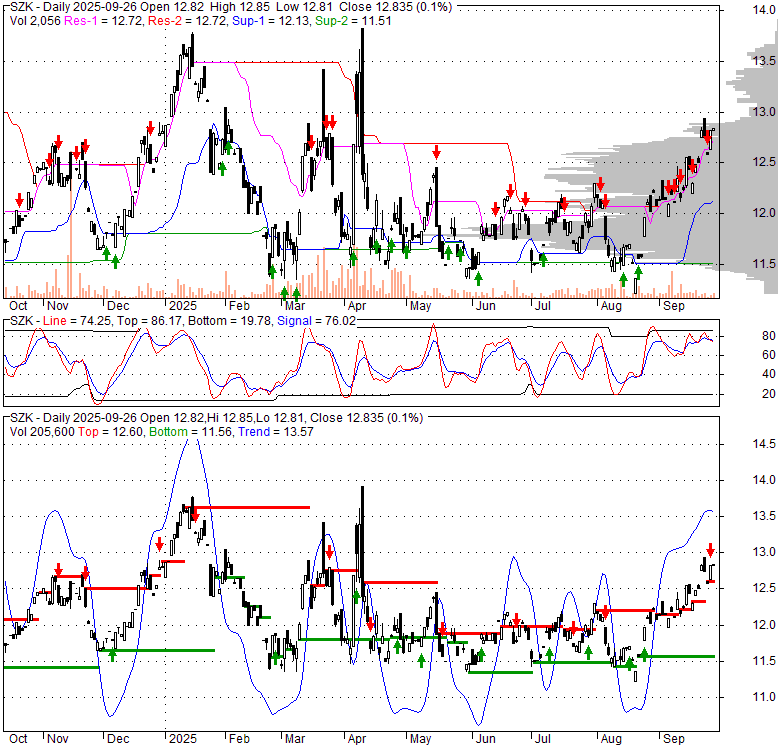The height and width of the screenshot is (745, 780).
Task: Click the 'Res-1 = 12.72' legend label
Action: (x=104, y=21)
